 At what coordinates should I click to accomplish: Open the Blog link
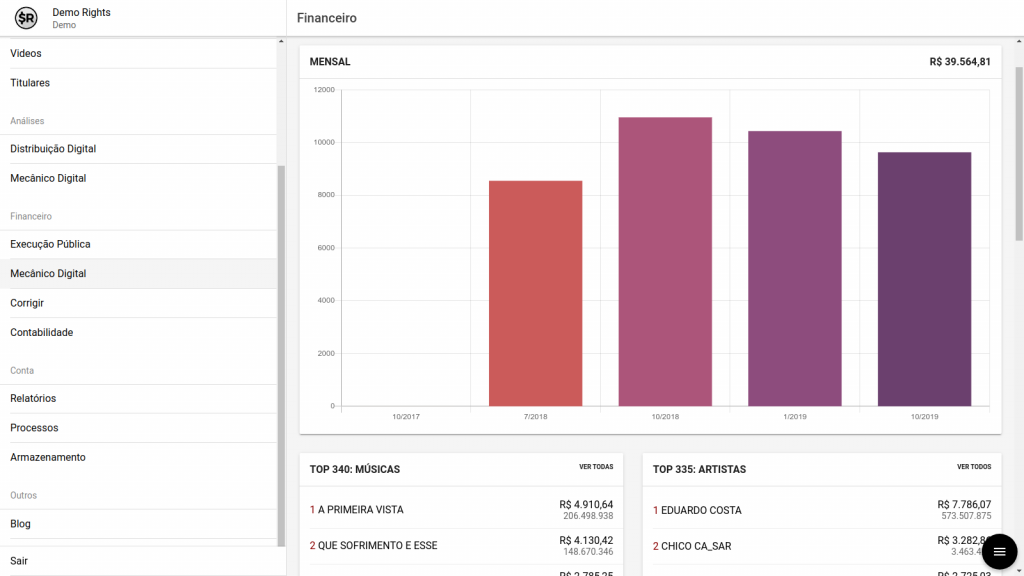[x=20, y=524]
